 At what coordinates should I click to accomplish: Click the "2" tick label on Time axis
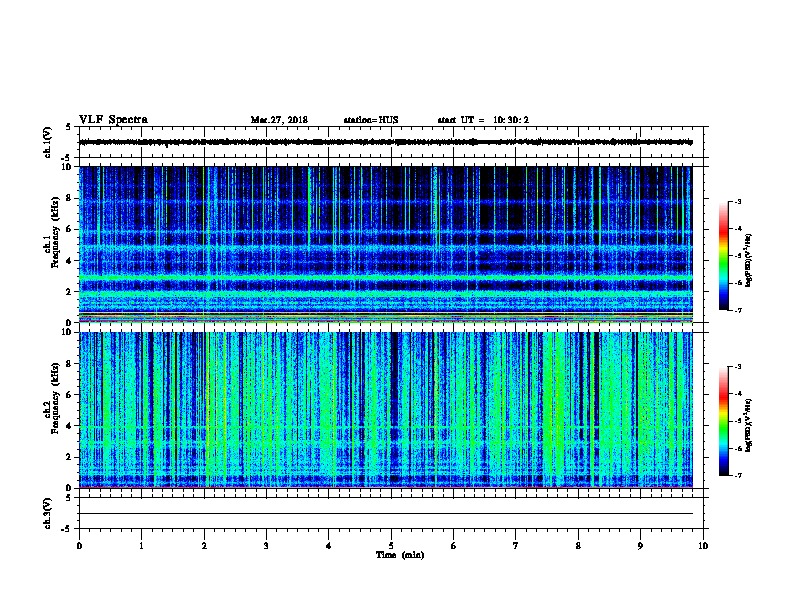click(204, 546)
